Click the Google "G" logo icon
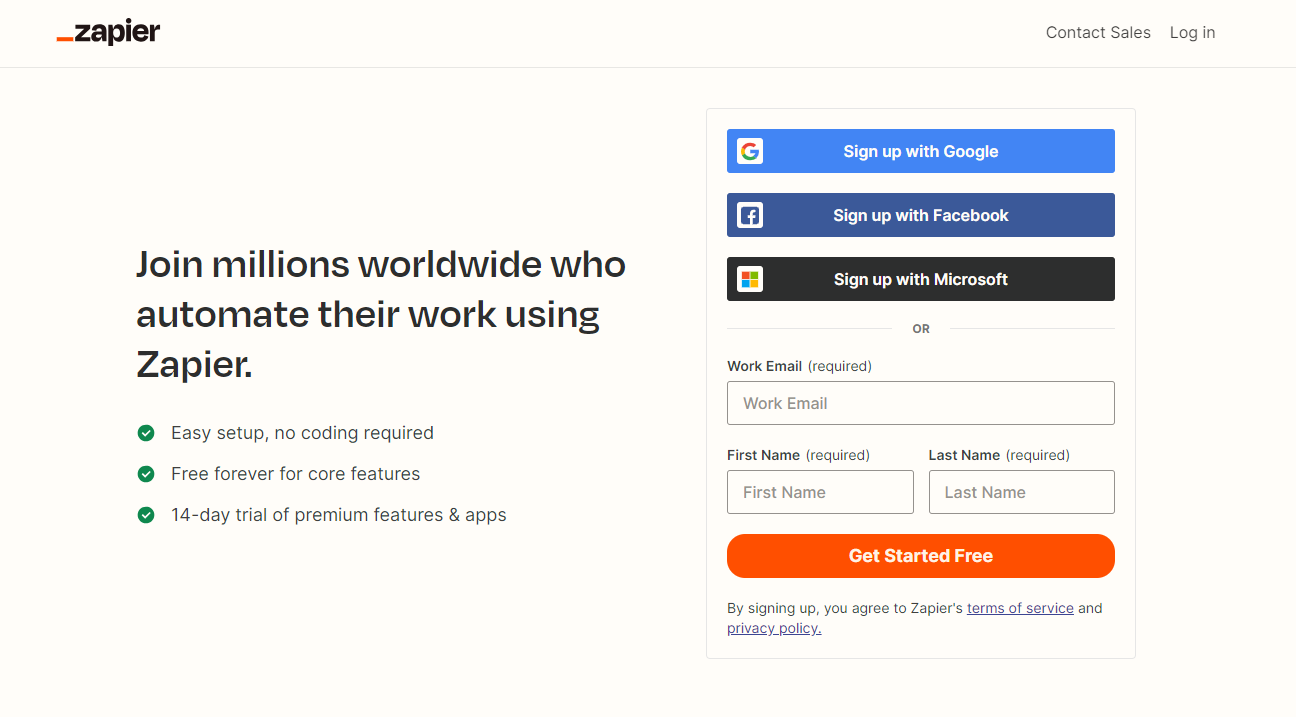Screen dimensions: 1296x717 750,151
